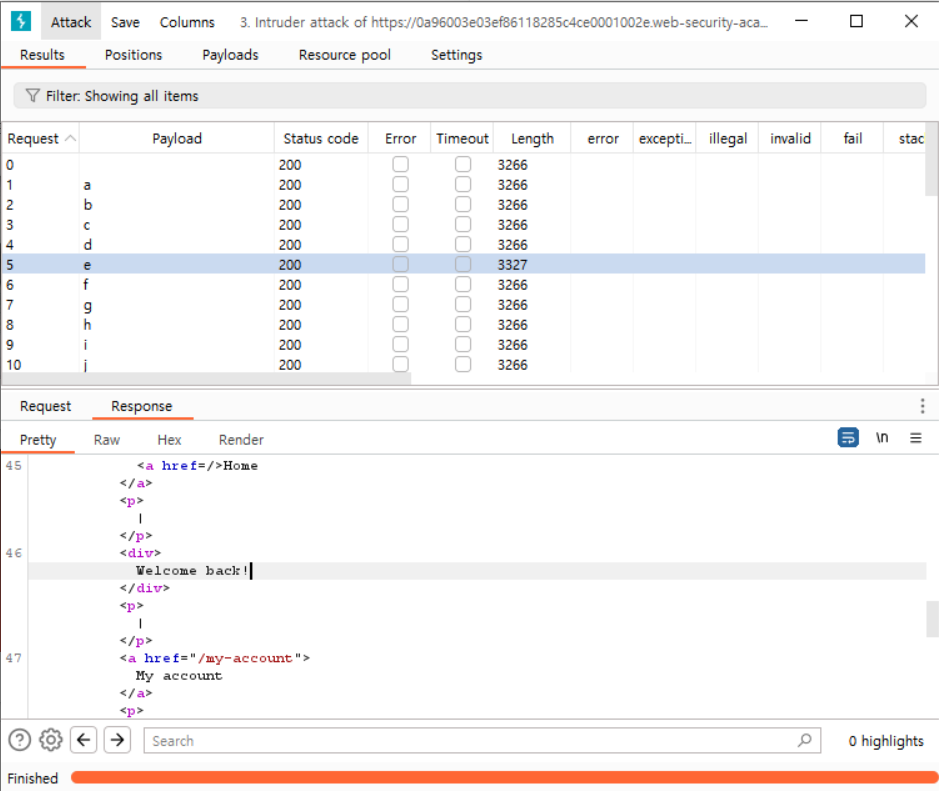Go to next search match arrow
The height and width of the screenshot is (791, 939).
(117, 740)
